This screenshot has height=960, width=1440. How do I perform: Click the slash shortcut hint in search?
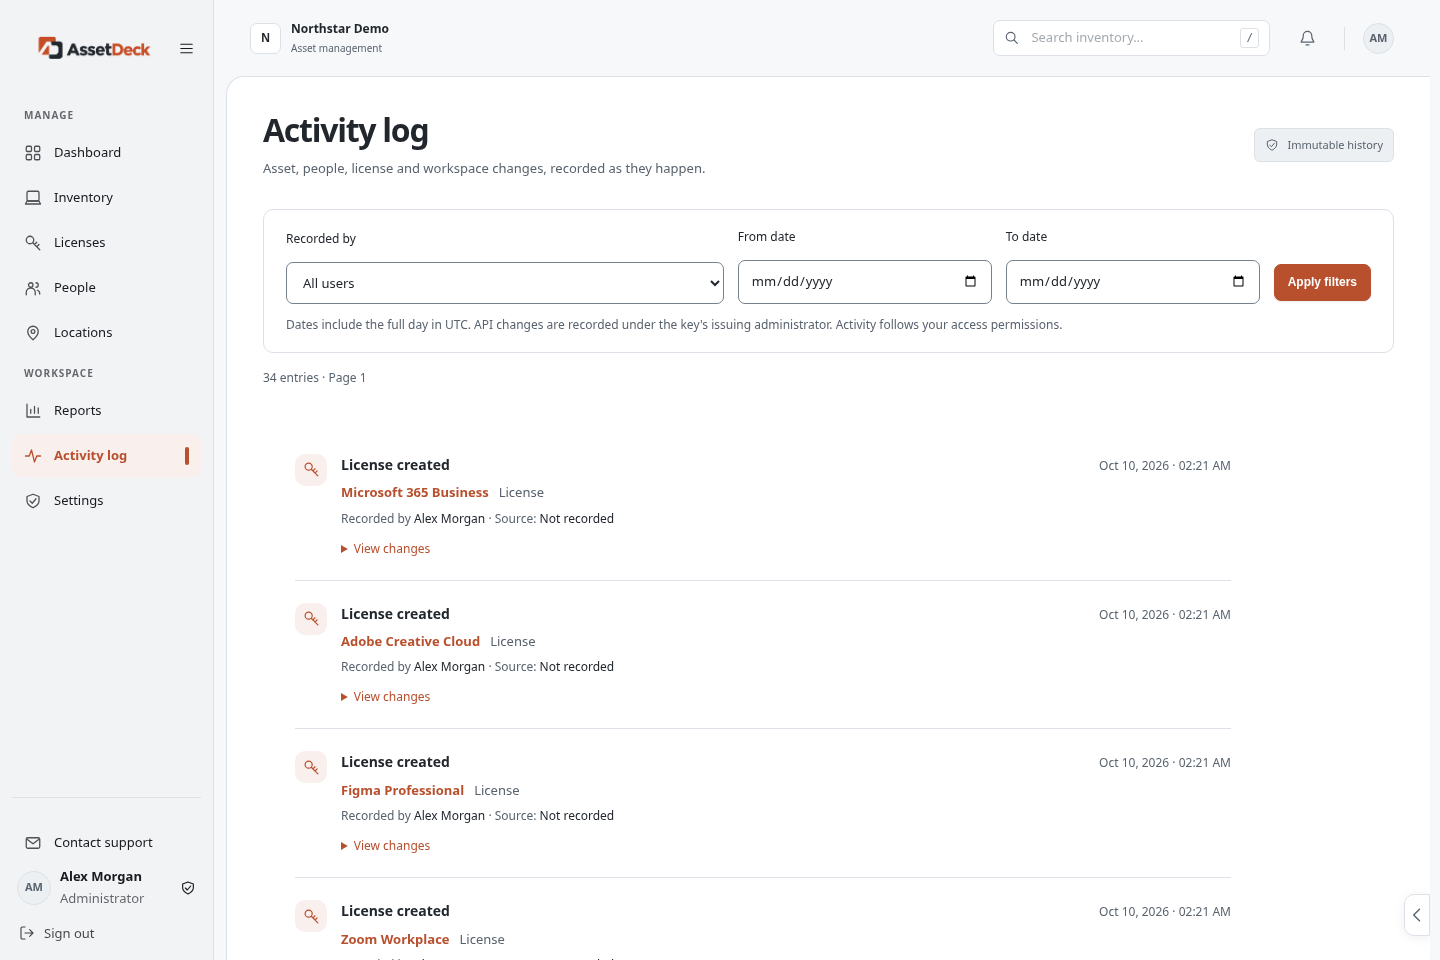[1249, 38]
